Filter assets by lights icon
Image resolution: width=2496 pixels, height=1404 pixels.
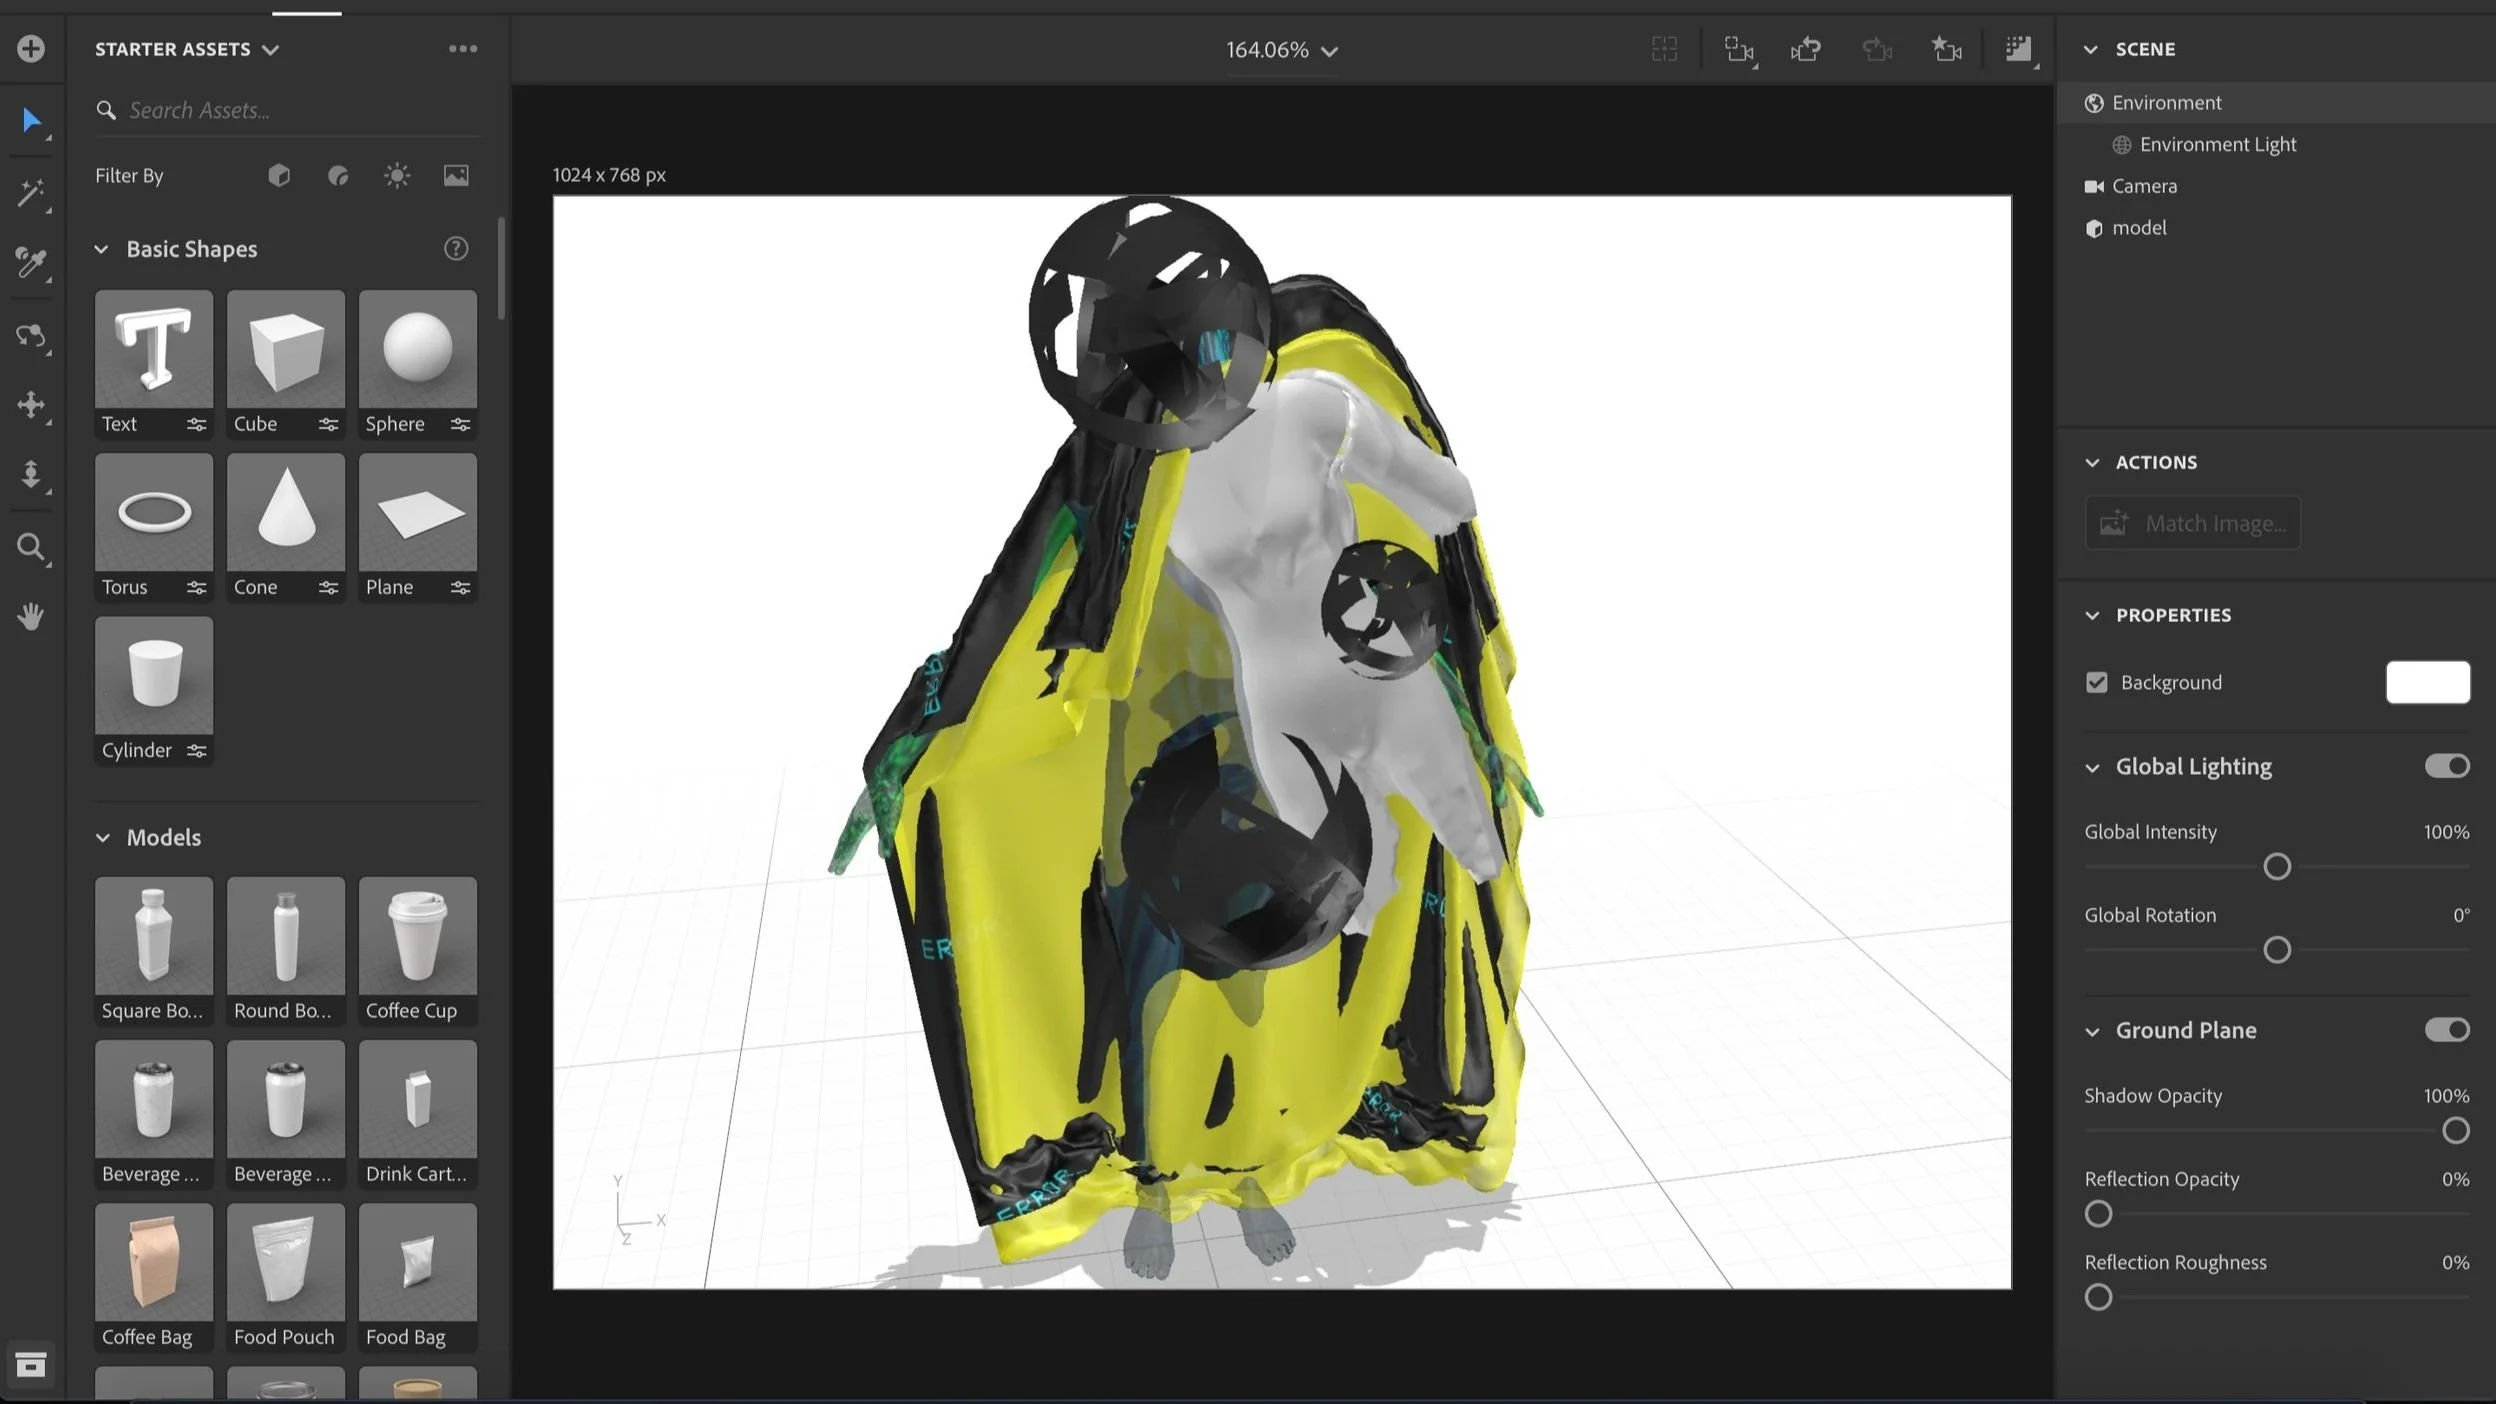pos(397,176)
